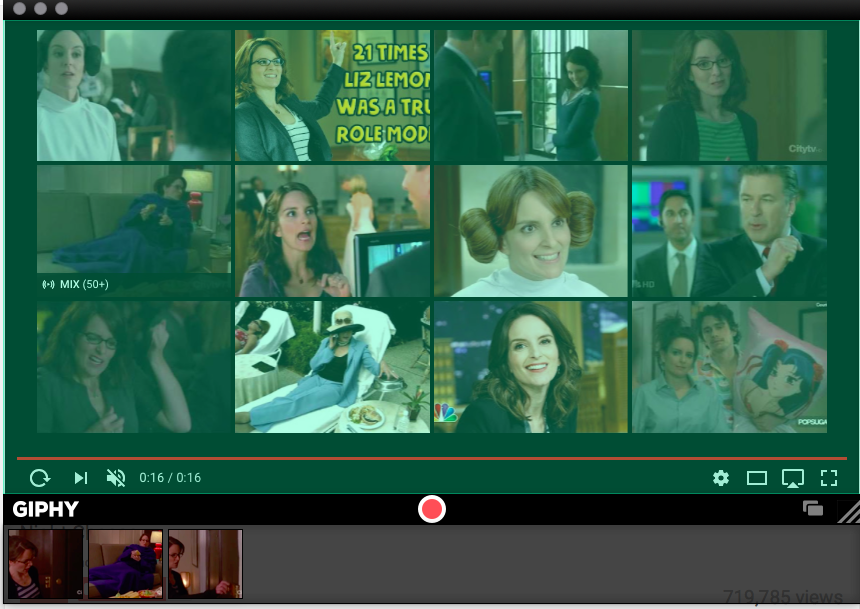This screenshot has height=609, width=860.
Task: Select the second captured GIF with blue blanket
Action: [x=125, y=564]
